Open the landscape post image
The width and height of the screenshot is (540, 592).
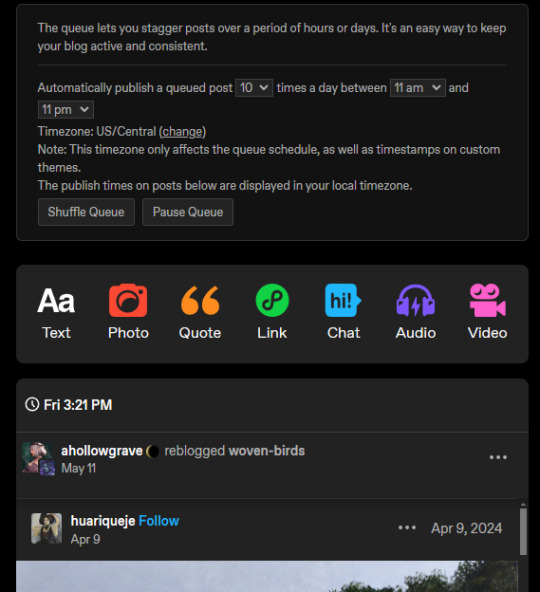coord(267,576)
